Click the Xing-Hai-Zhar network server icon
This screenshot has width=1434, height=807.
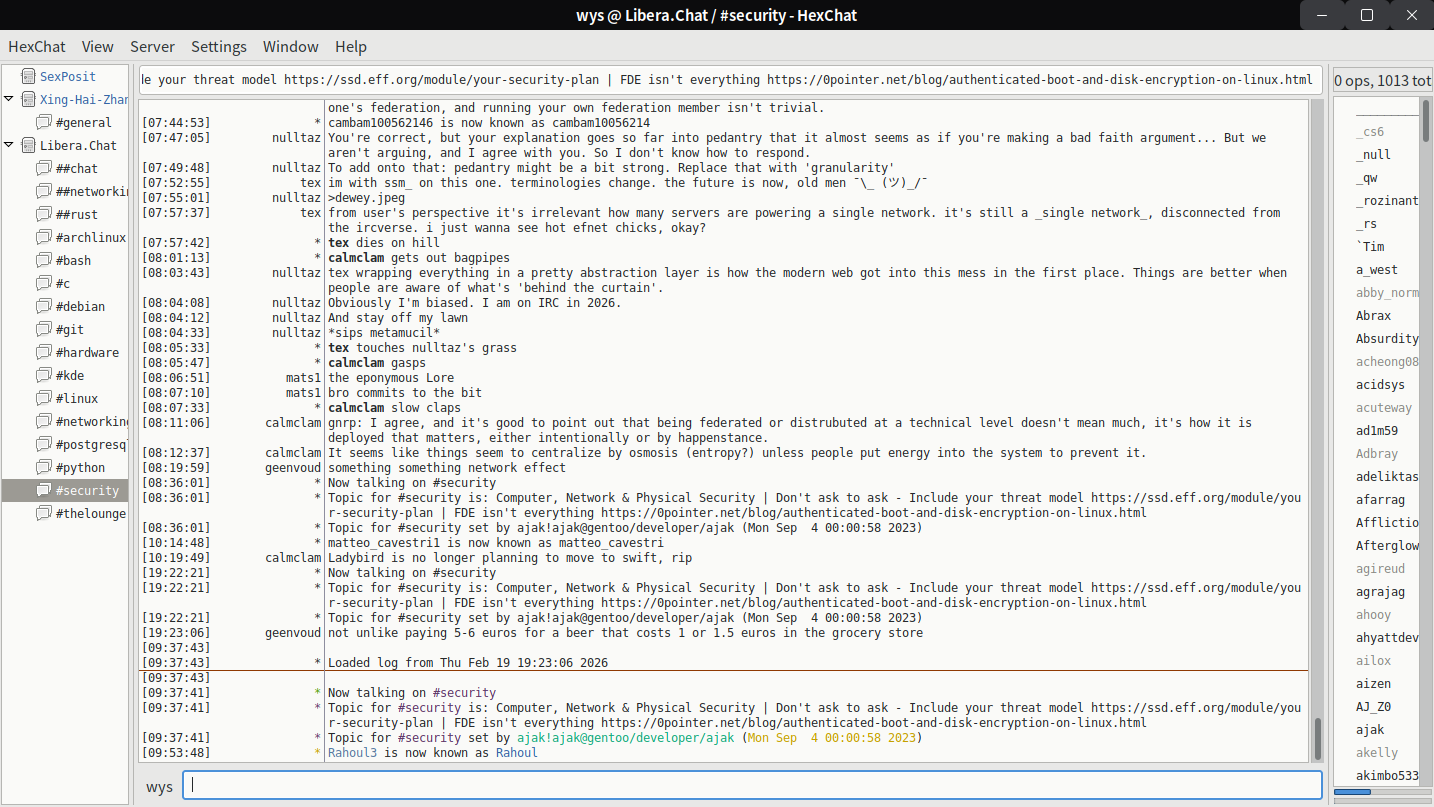(27, 99)
